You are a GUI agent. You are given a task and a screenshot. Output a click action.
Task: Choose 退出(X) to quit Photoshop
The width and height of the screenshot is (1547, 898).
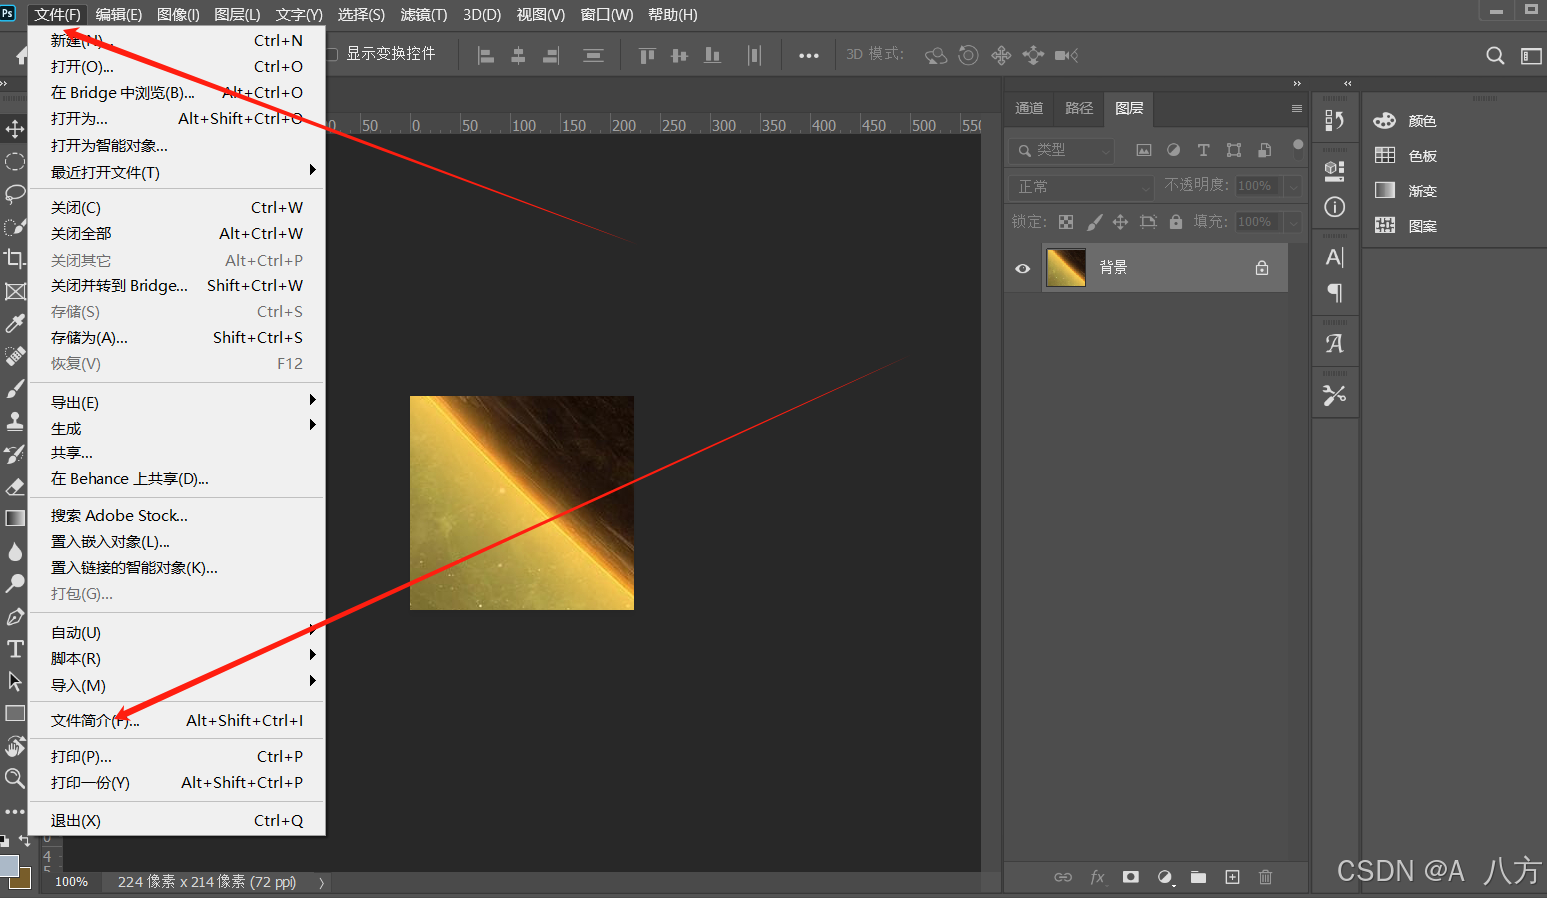177,820
